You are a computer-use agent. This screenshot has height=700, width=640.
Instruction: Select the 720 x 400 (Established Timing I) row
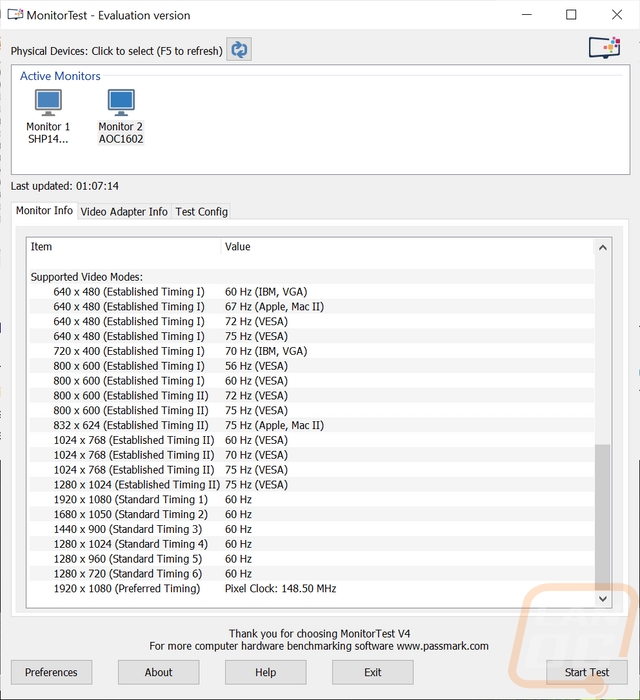tap(312, 351)
